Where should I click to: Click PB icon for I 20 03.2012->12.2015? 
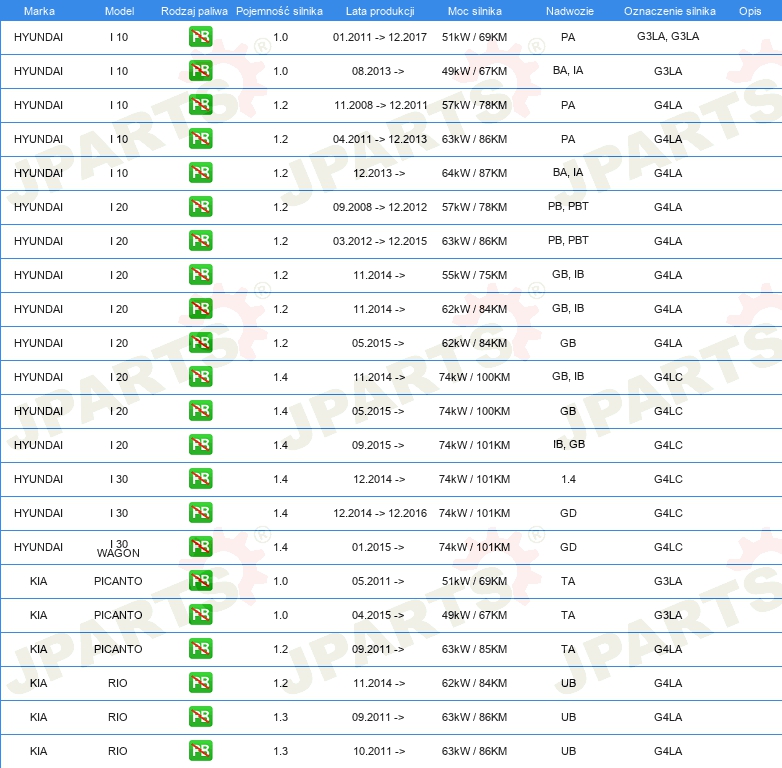[200, 240]
